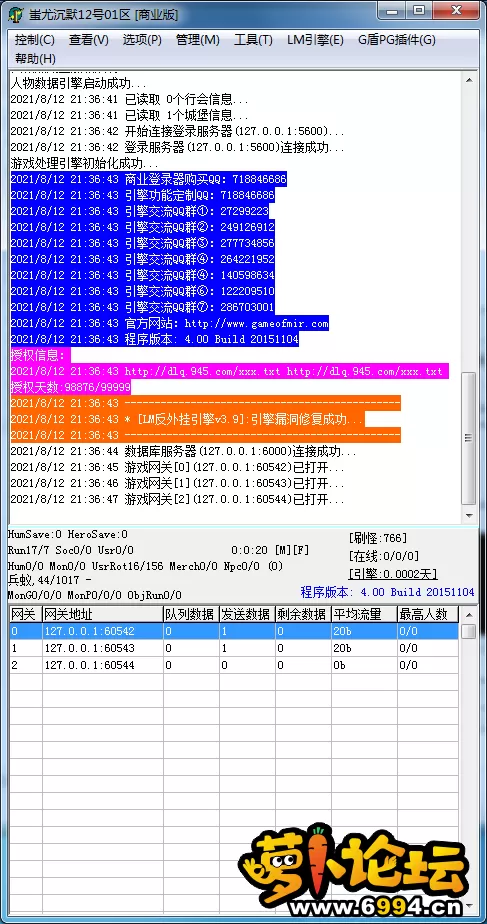Click the 发送数据 column header

click(x=247, y=614)
